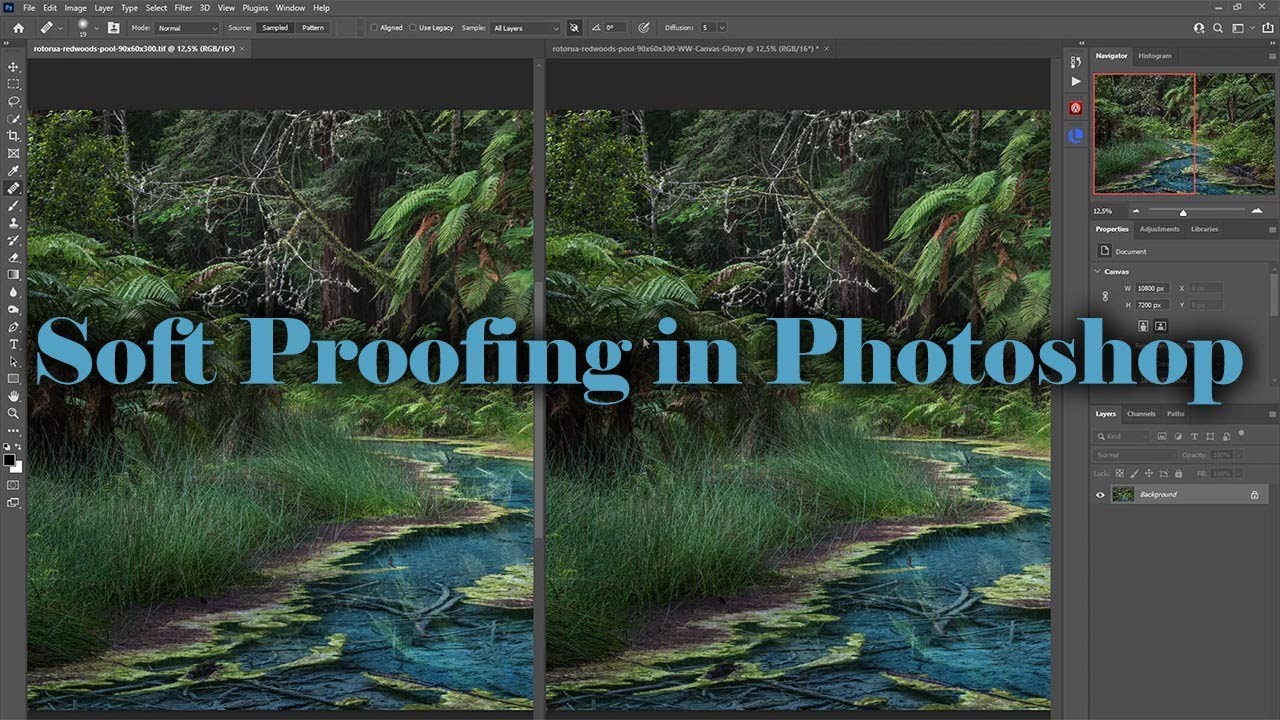1280x720 pixels.
Task: Click the Navigator zoom-in mountains button
Action: click(1256, 211)
